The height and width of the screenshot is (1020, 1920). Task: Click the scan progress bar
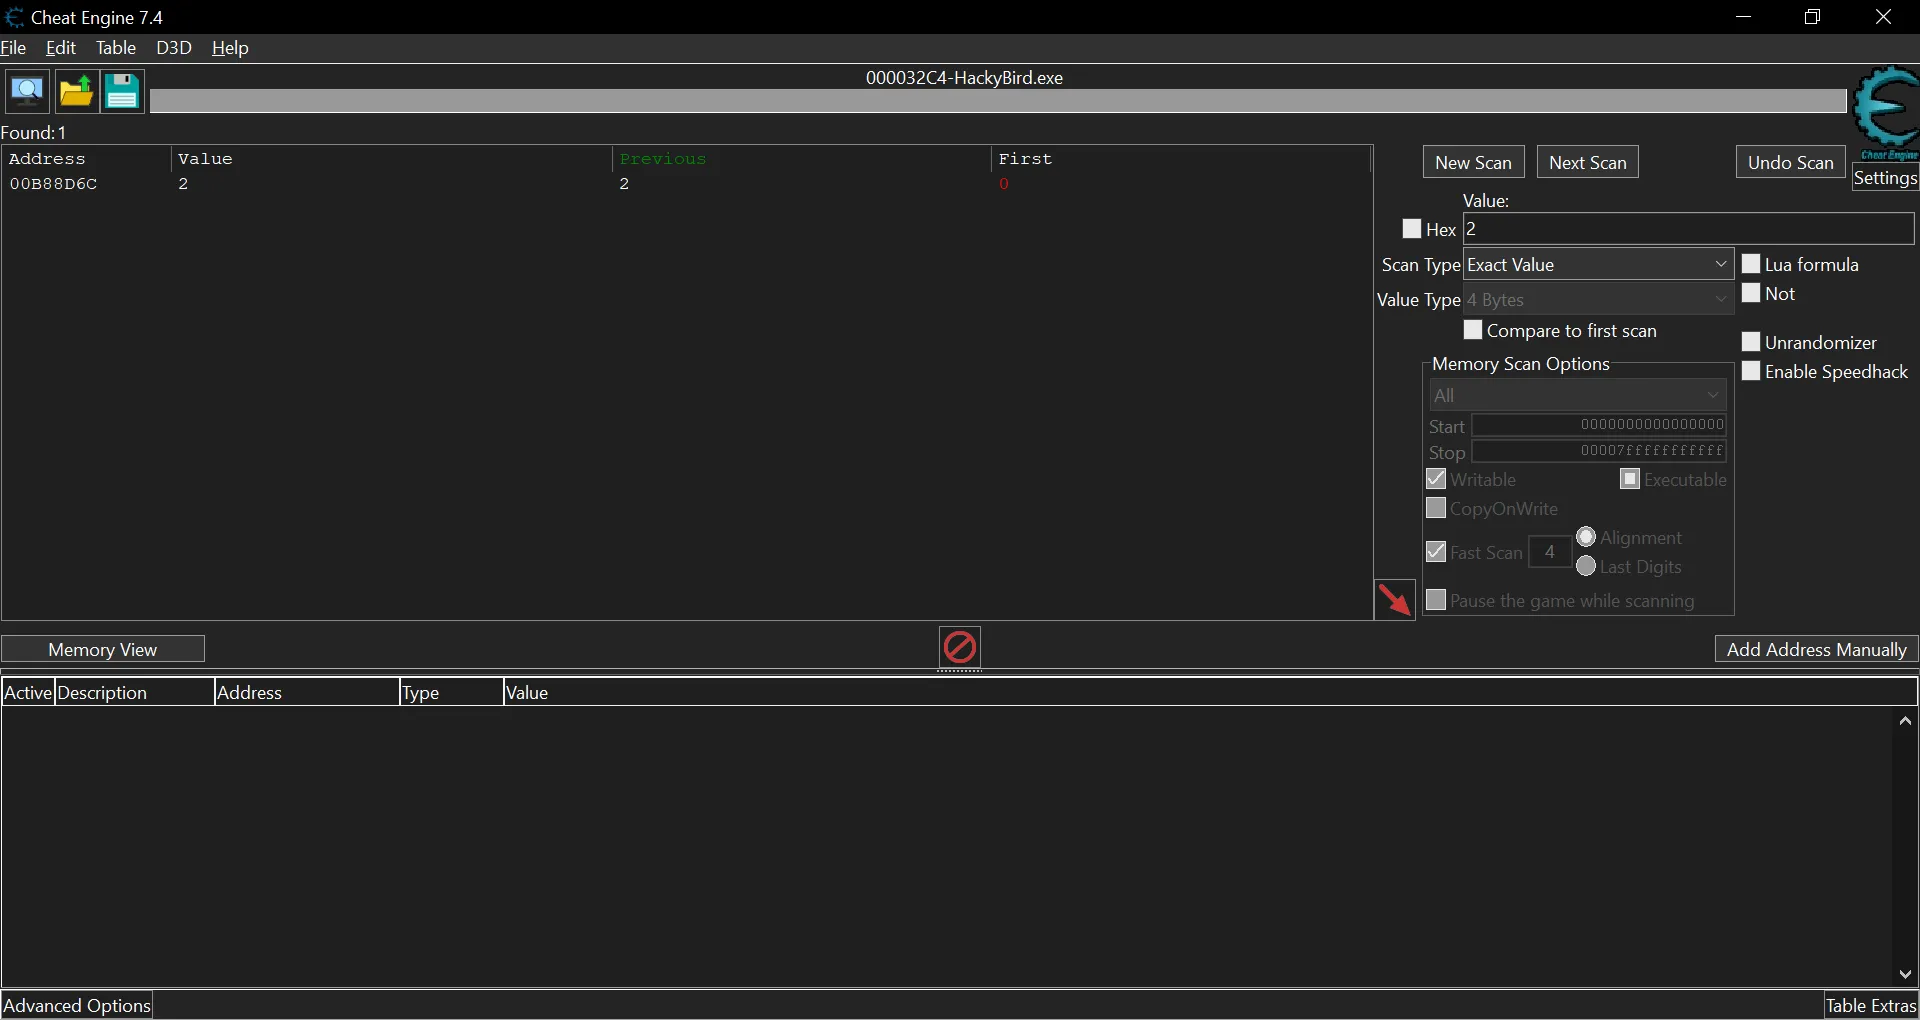[997, 101]
